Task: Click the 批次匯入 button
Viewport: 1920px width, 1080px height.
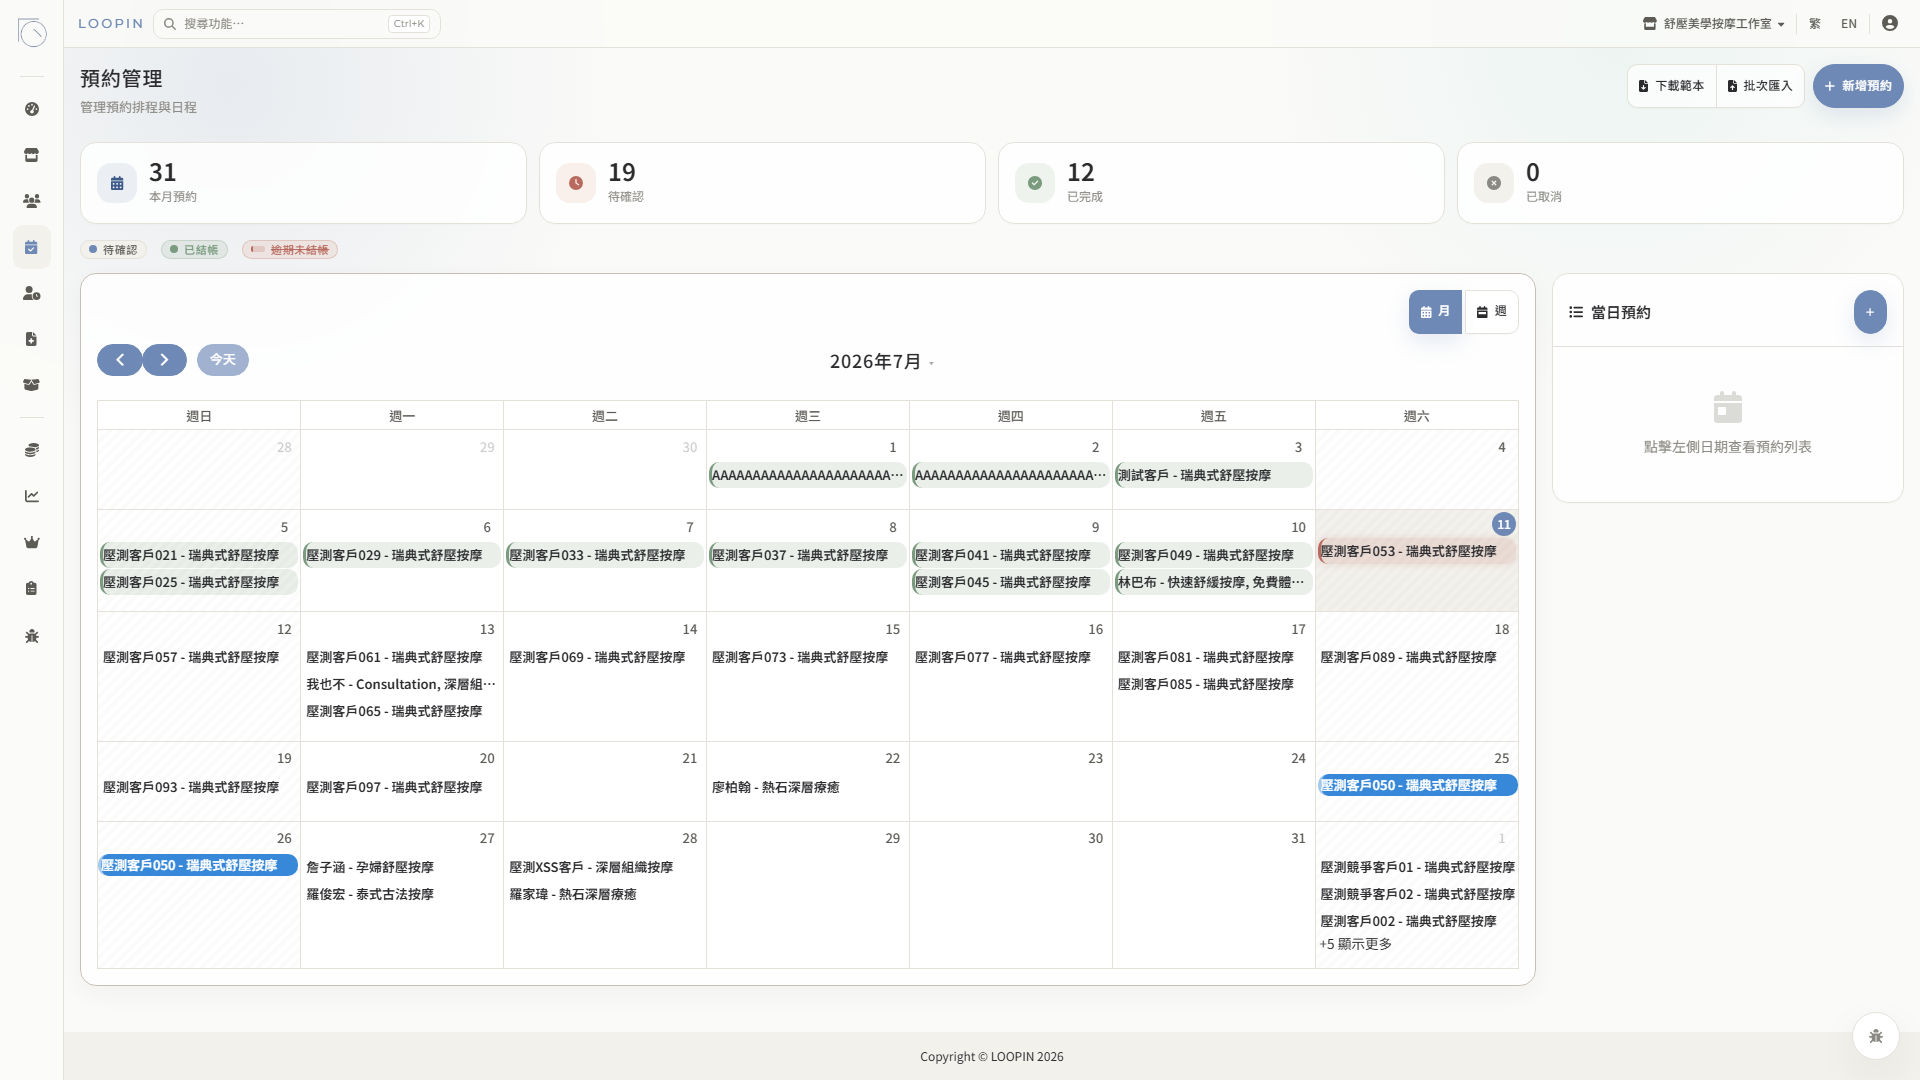Action: point(1760,86)
